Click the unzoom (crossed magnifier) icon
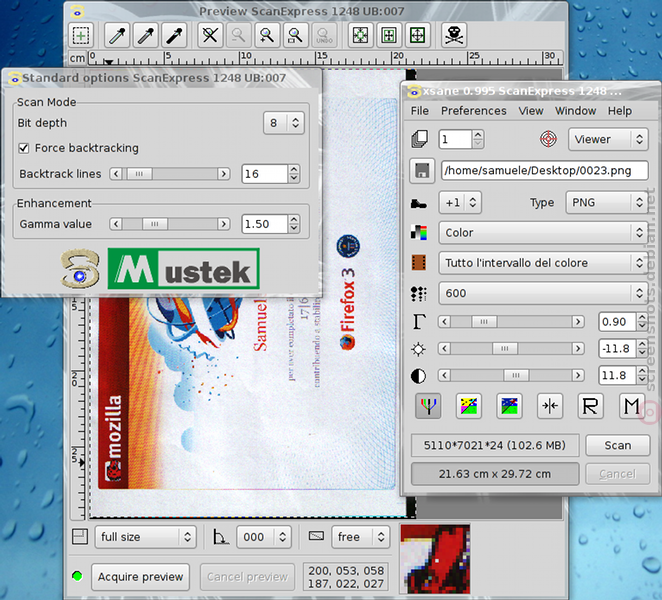Viewport: 662px width, 600px height. tap(210, 35)
